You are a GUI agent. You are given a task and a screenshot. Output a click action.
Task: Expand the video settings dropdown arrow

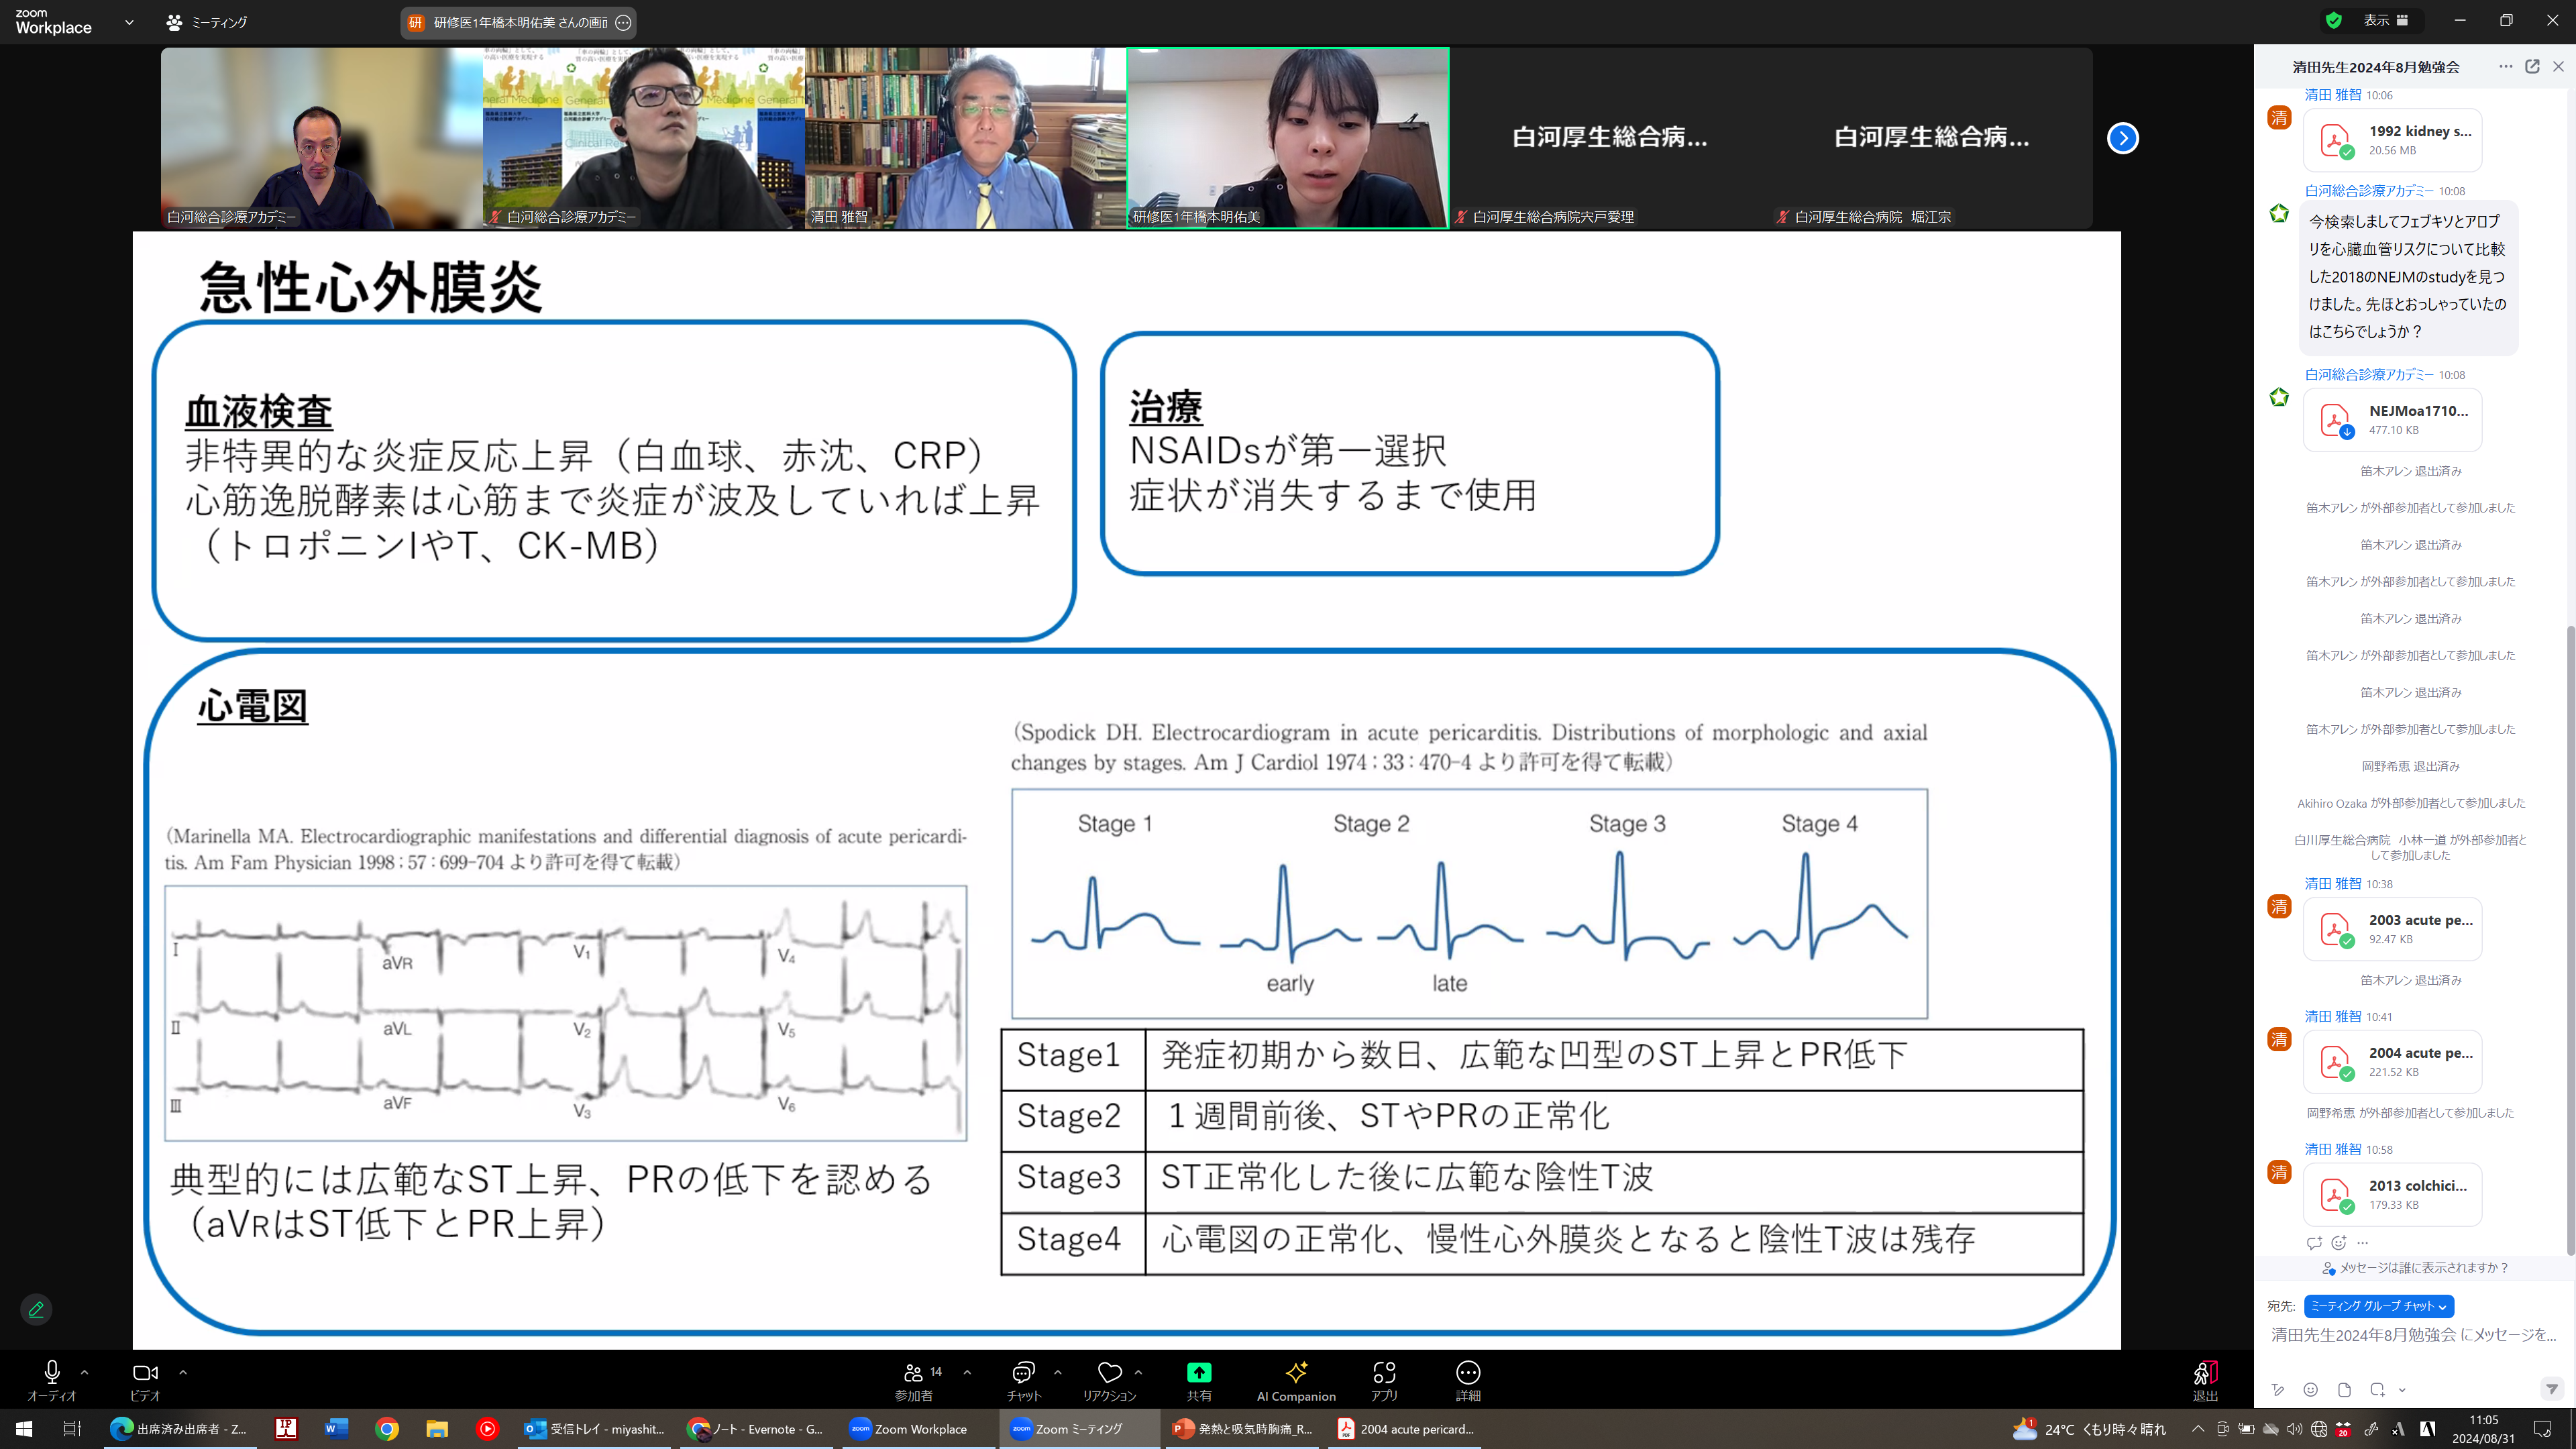[x=182, y=1371]
